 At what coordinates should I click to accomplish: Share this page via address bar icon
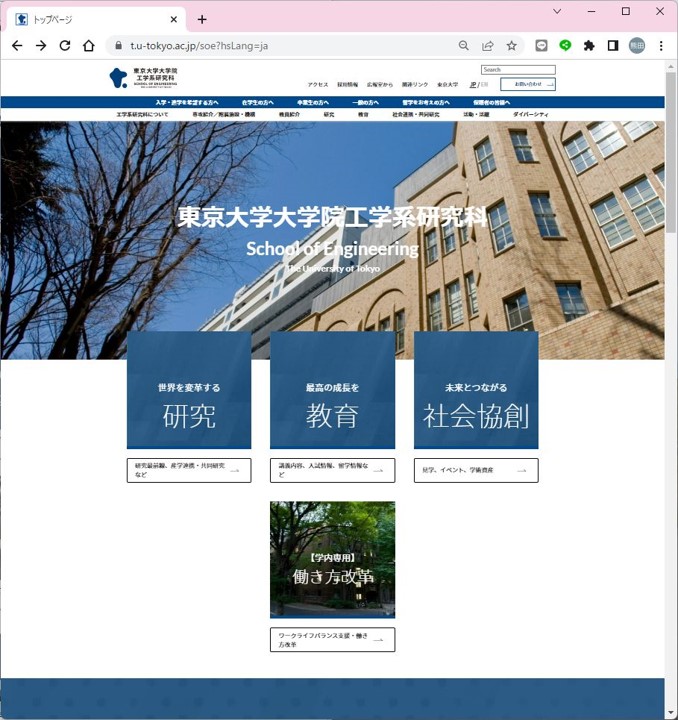[x=487, y=45]
